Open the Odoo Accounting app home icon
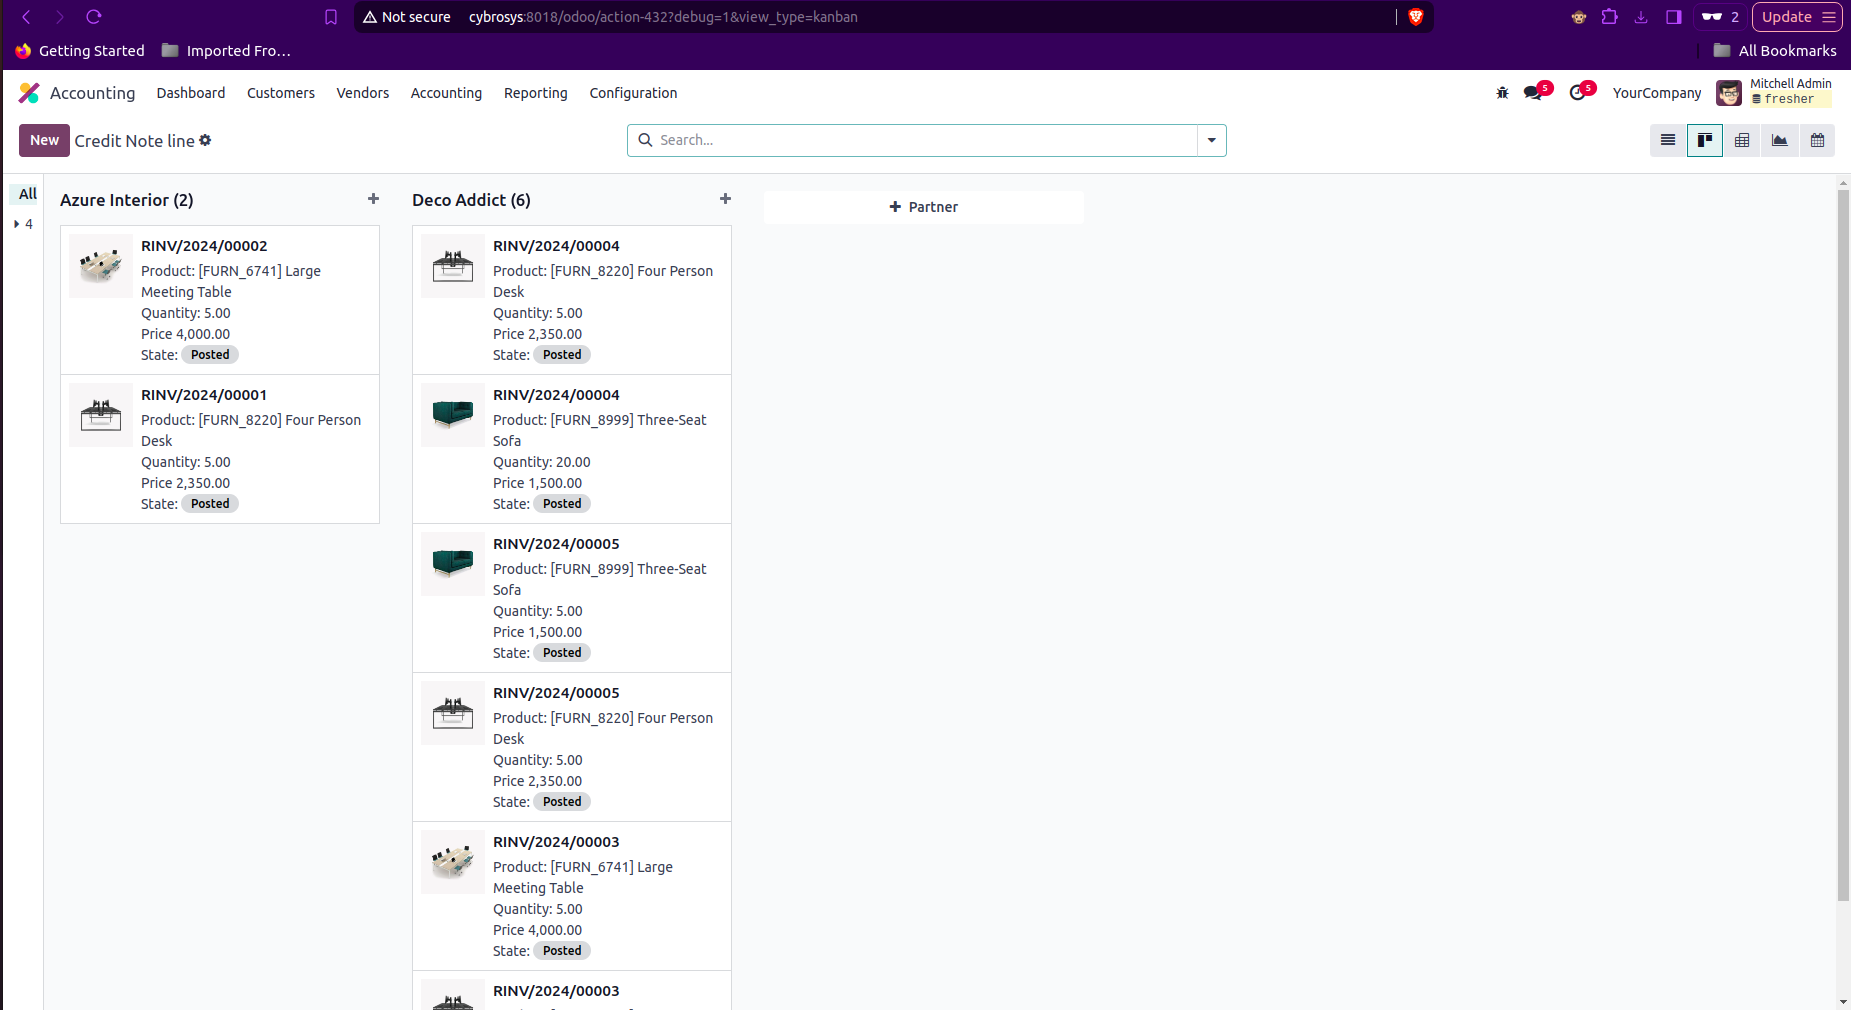Image resolution: width=1851 pixels, height=1010 pixels. (x=29, y=93)
